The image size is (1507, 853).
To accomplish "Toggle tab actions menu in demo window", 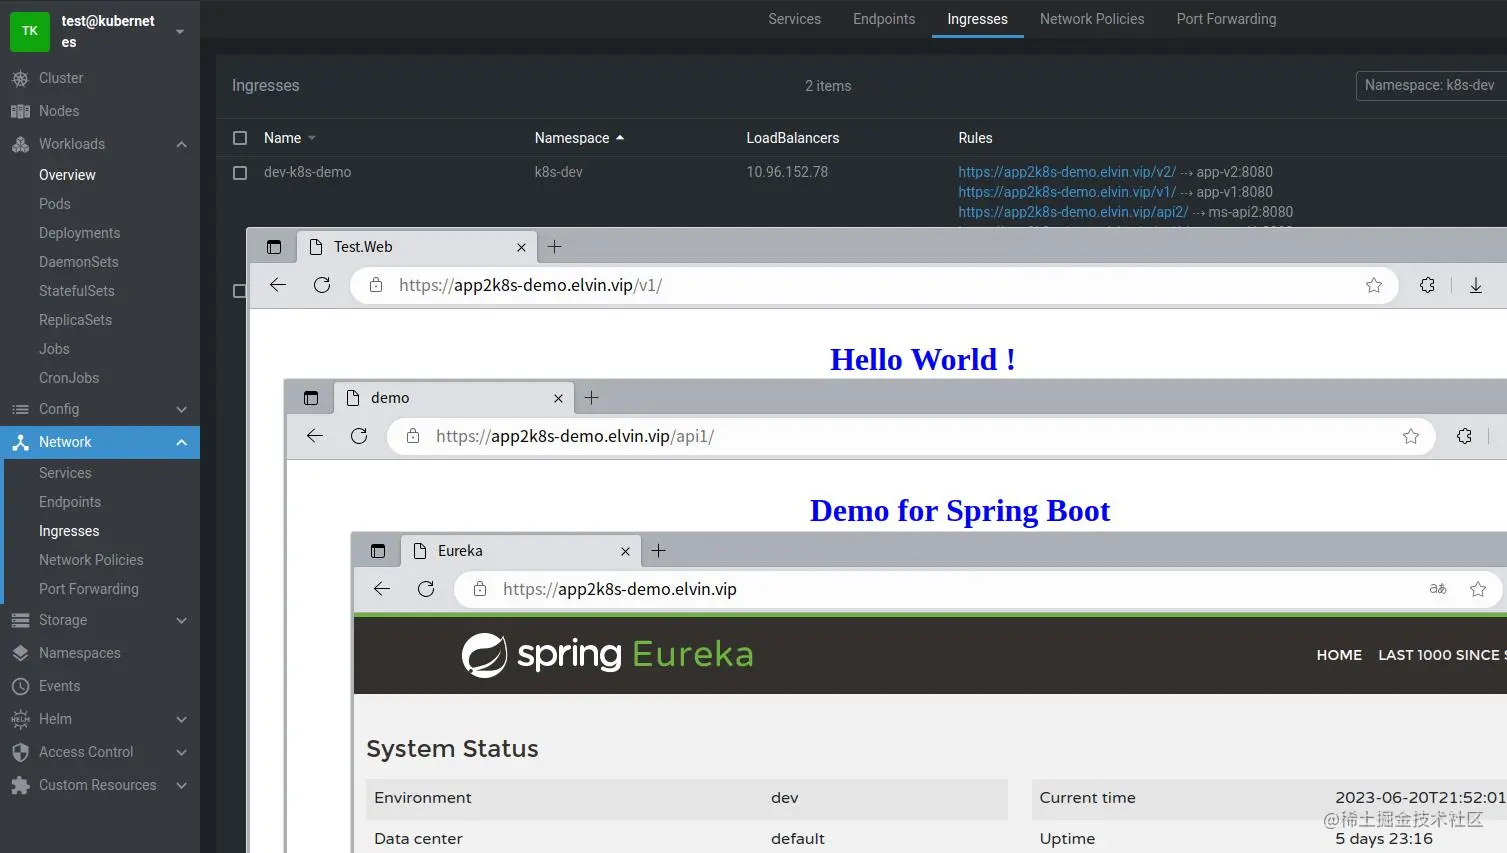I will pos(311,398).
